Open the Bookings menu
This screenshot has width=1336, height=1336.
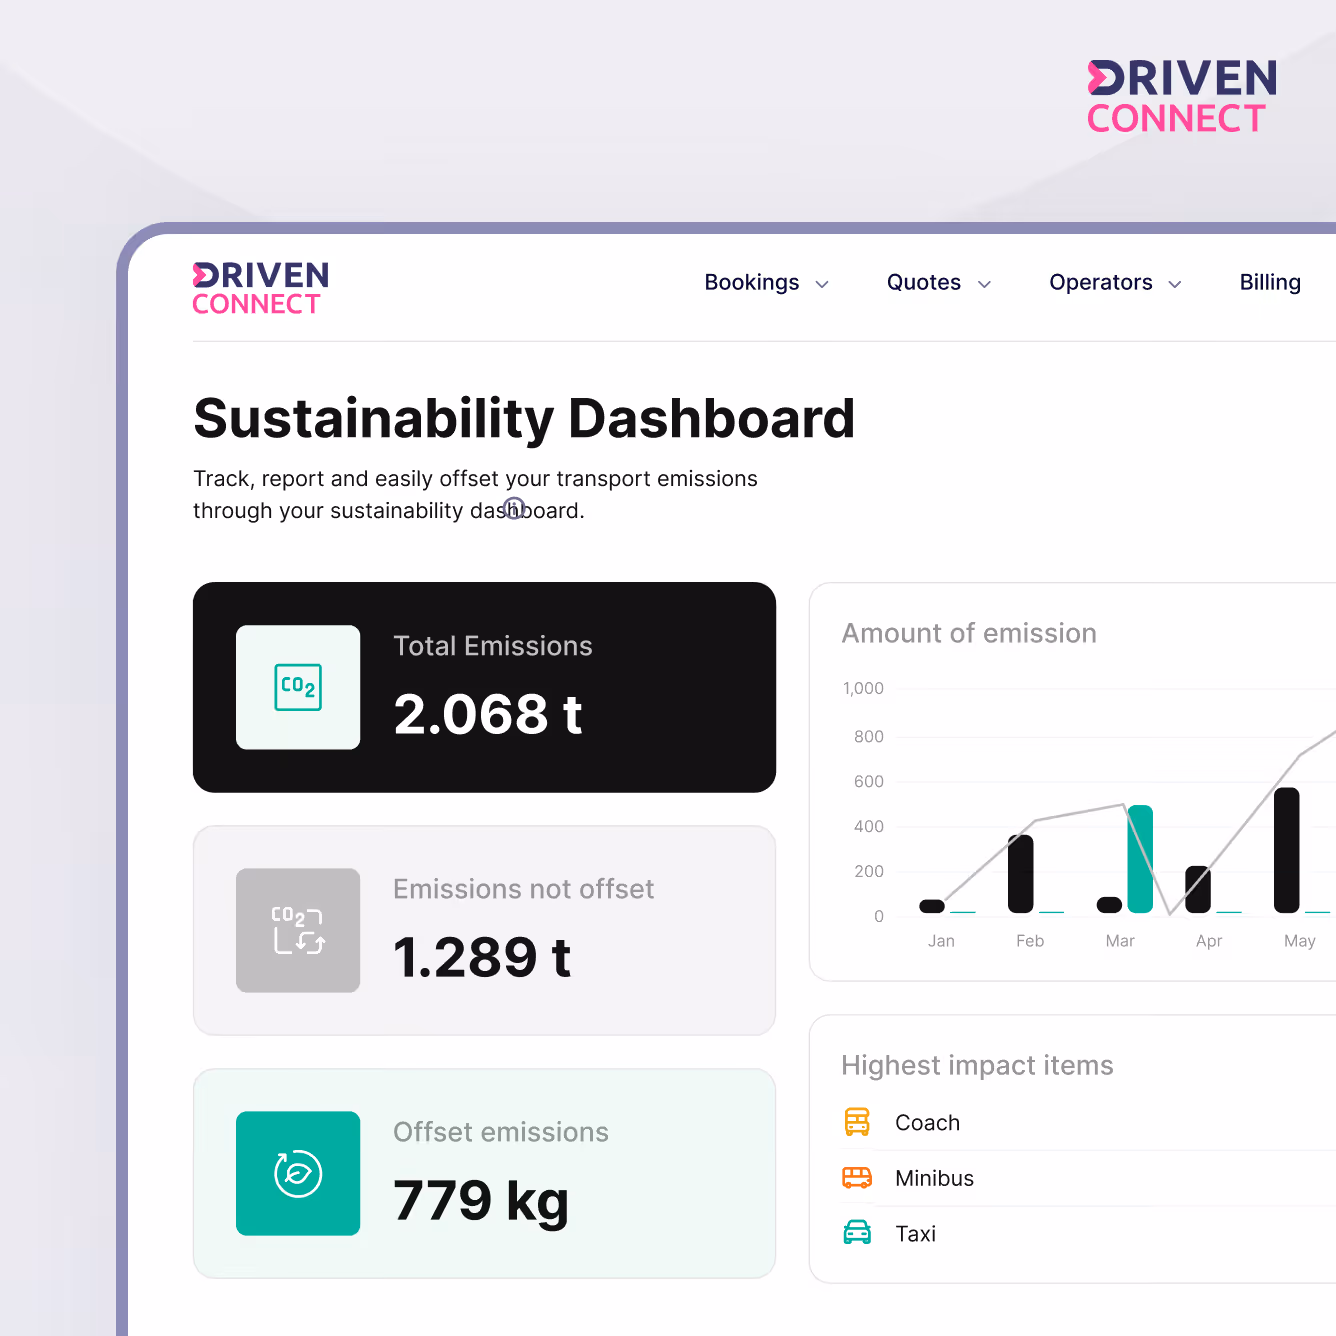pyautogui.click(x=767, y=282)
